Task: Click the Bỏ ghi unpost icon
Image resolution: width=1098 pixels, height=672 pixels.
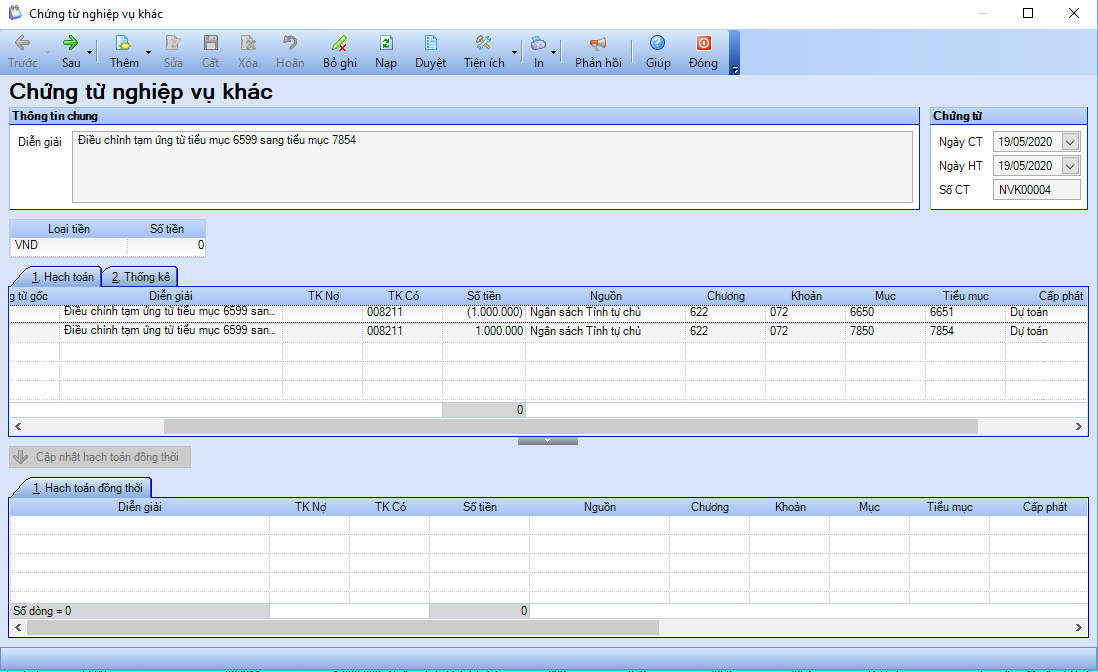Action: (x=339, y=44)
